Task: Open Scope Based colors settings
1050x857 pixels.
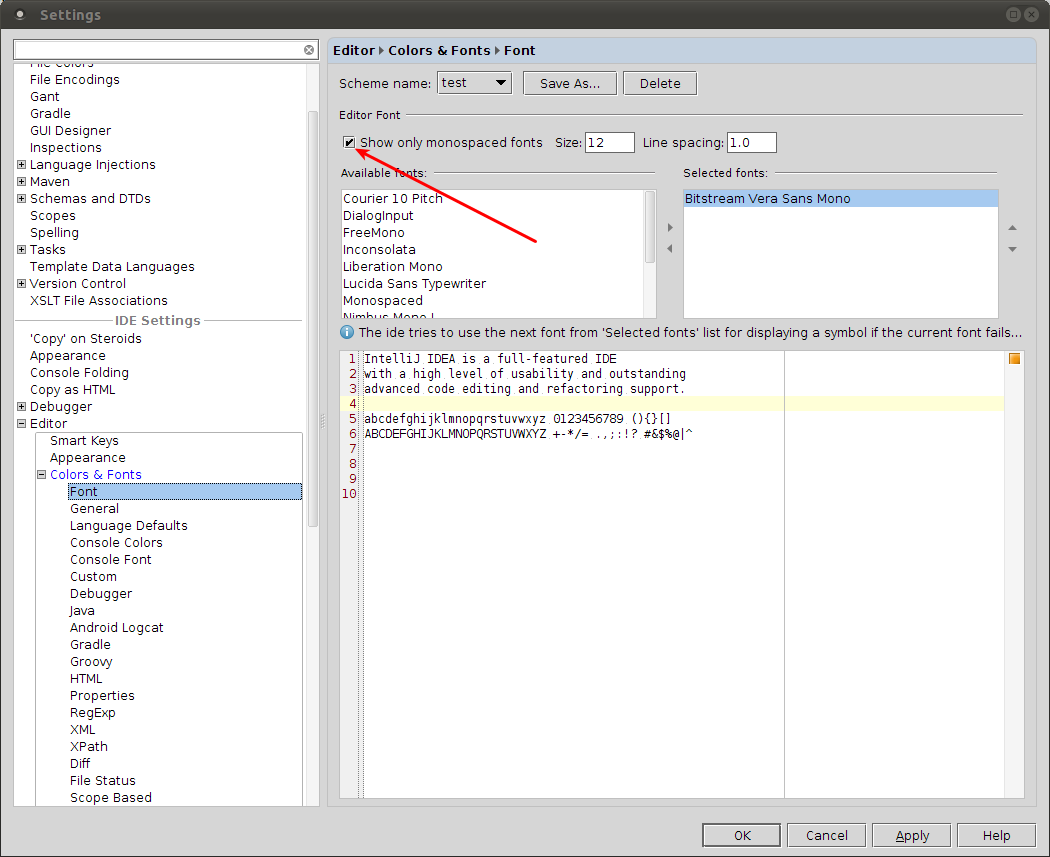Action: [110, 797]
